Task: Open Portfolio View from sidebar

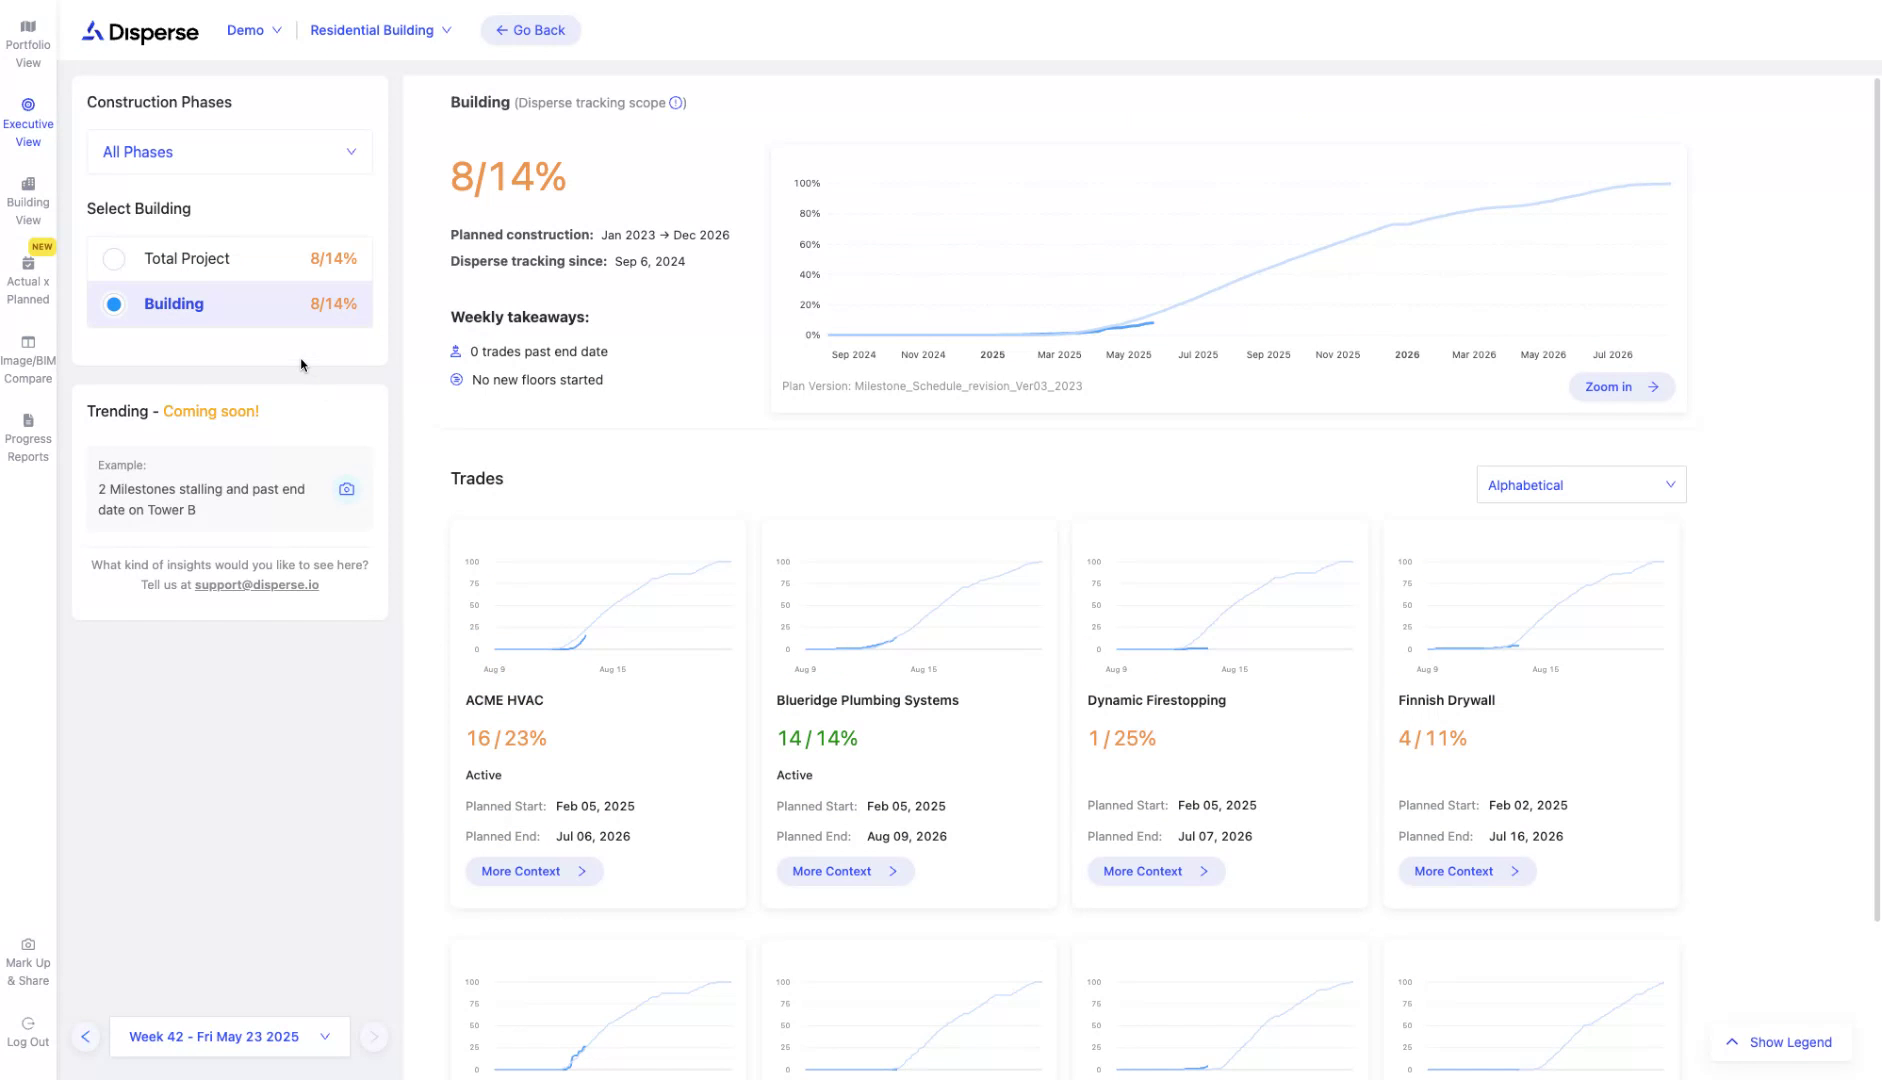Action: [28, 44]
